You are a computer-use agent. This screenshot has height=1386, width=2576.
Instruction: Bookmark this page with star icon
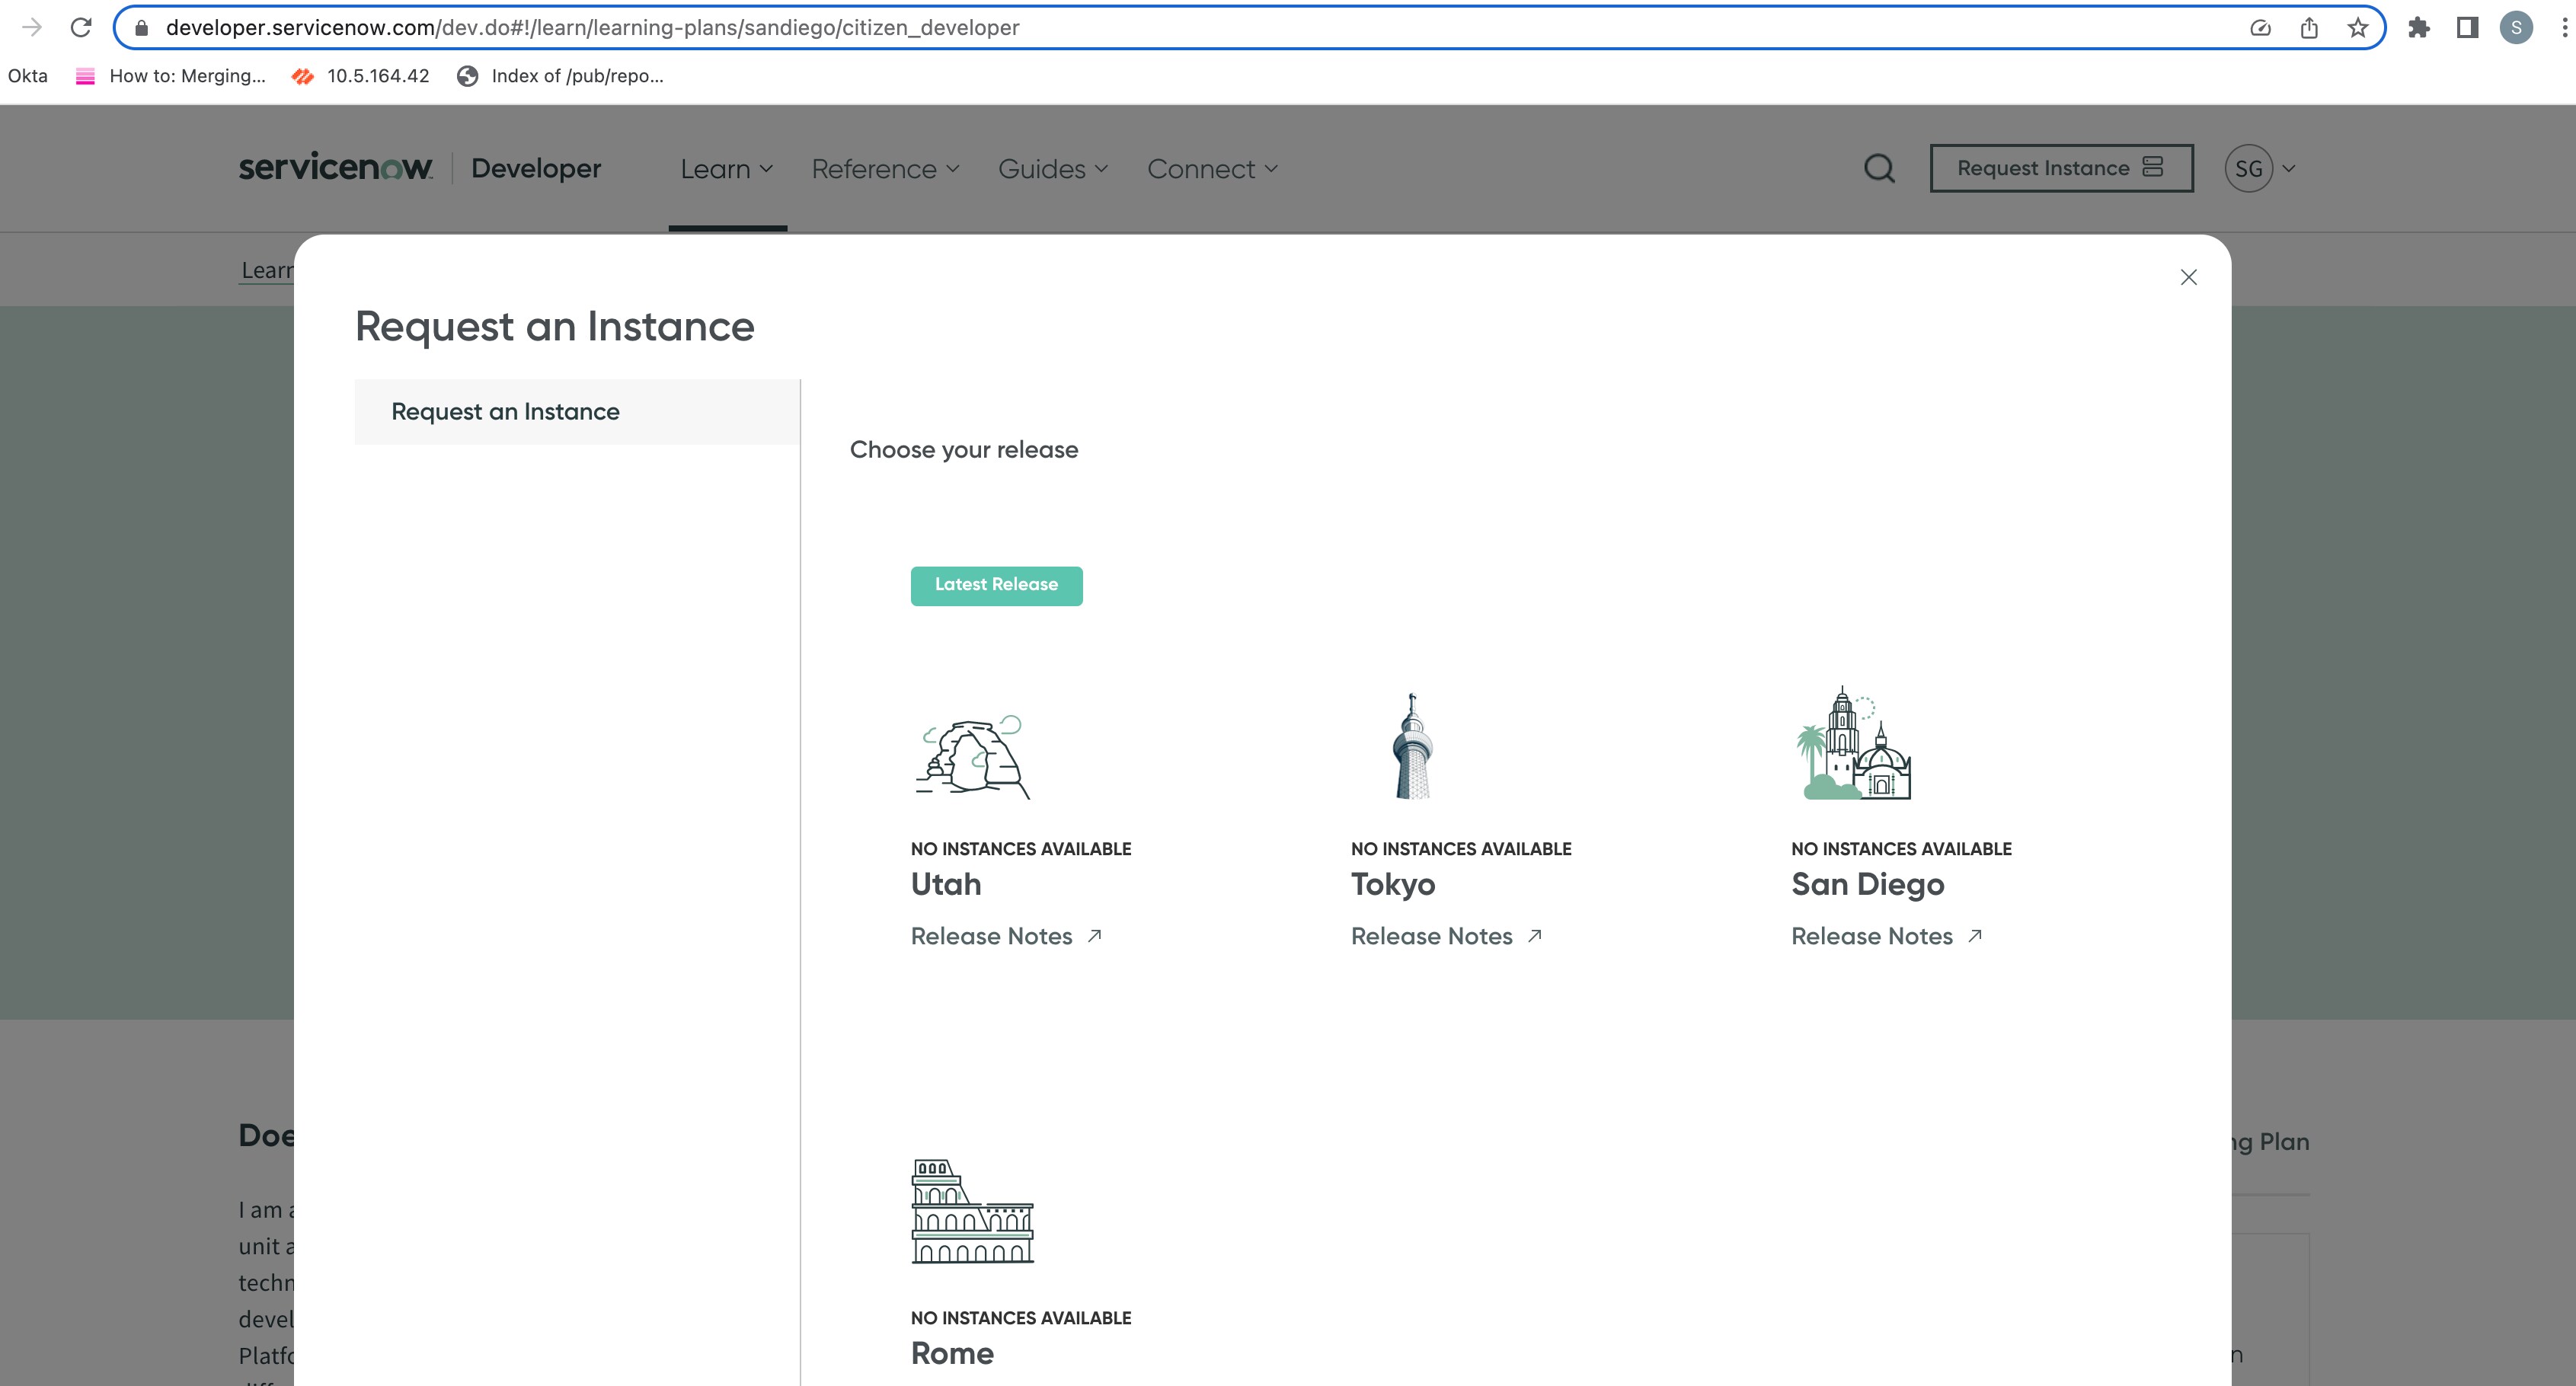click(x=2357, y=27)
